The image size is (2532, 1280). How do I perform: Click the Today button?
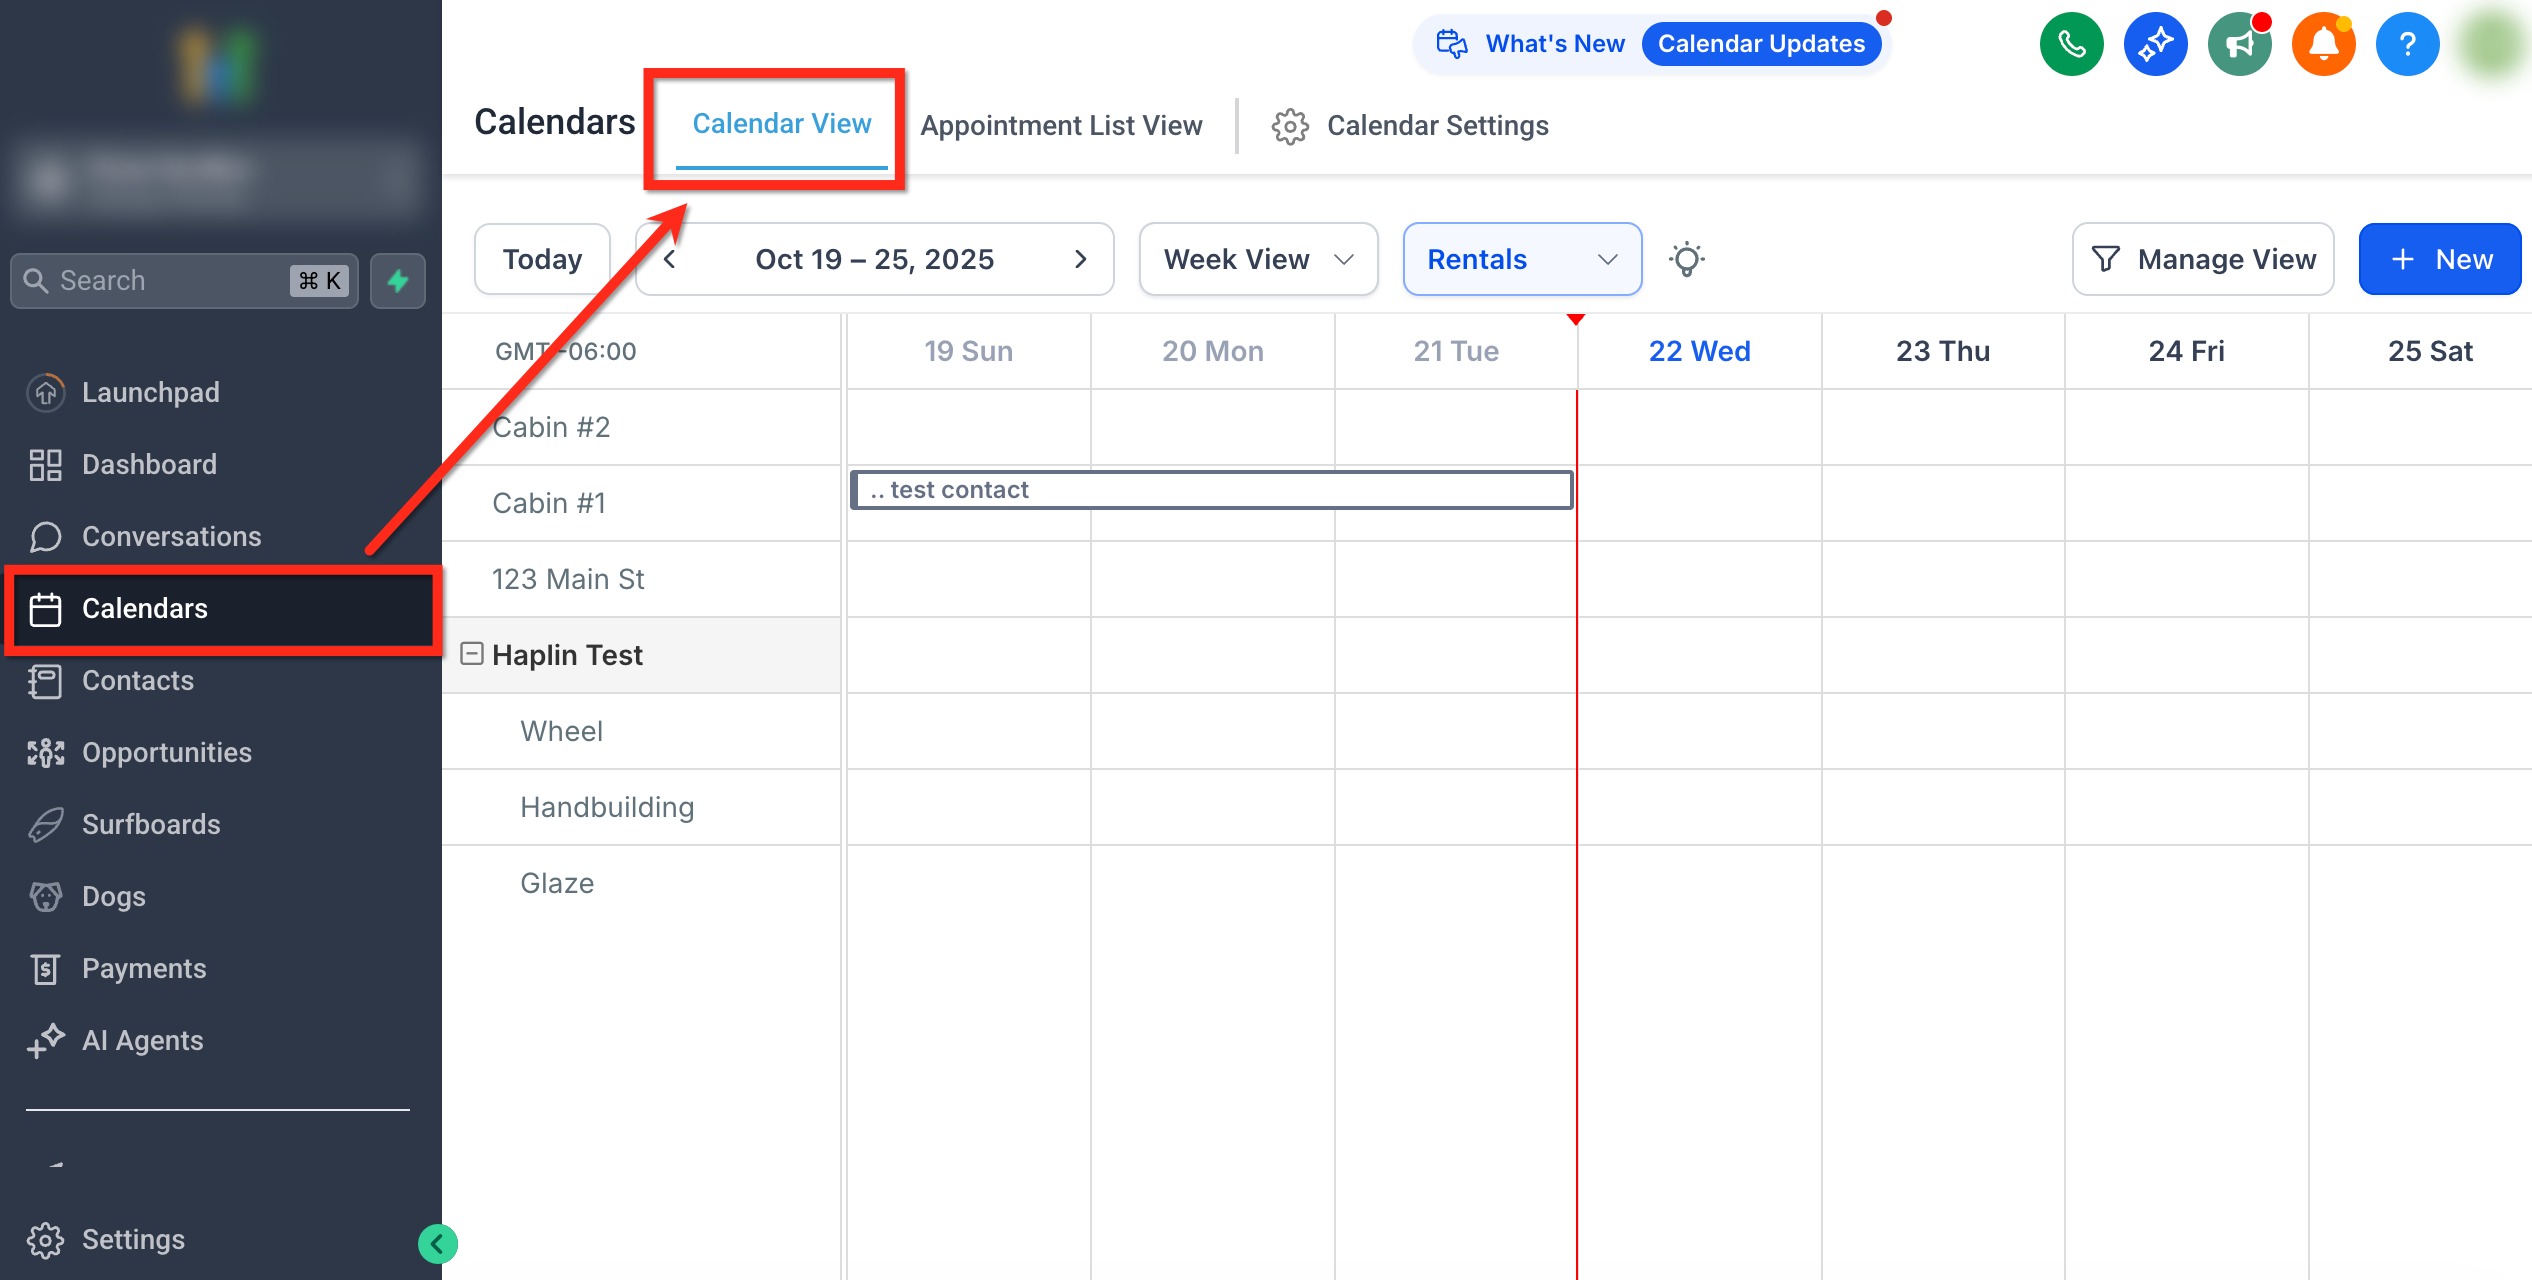click(542, 259)
